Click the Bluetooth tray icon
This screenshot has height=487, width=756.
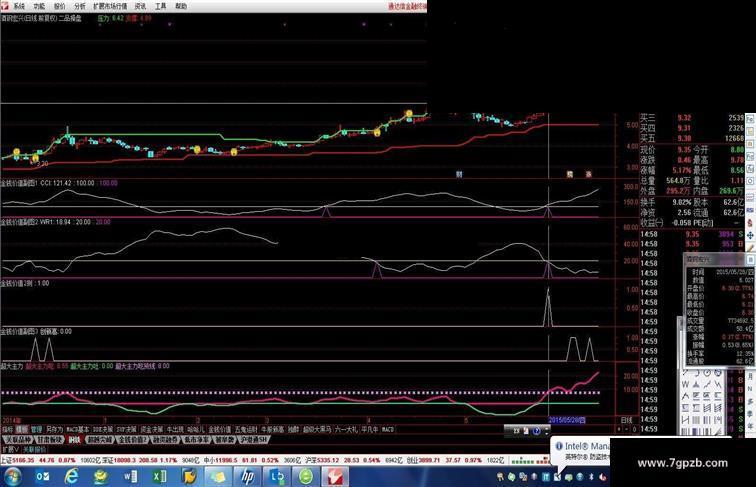pos(591,477)
